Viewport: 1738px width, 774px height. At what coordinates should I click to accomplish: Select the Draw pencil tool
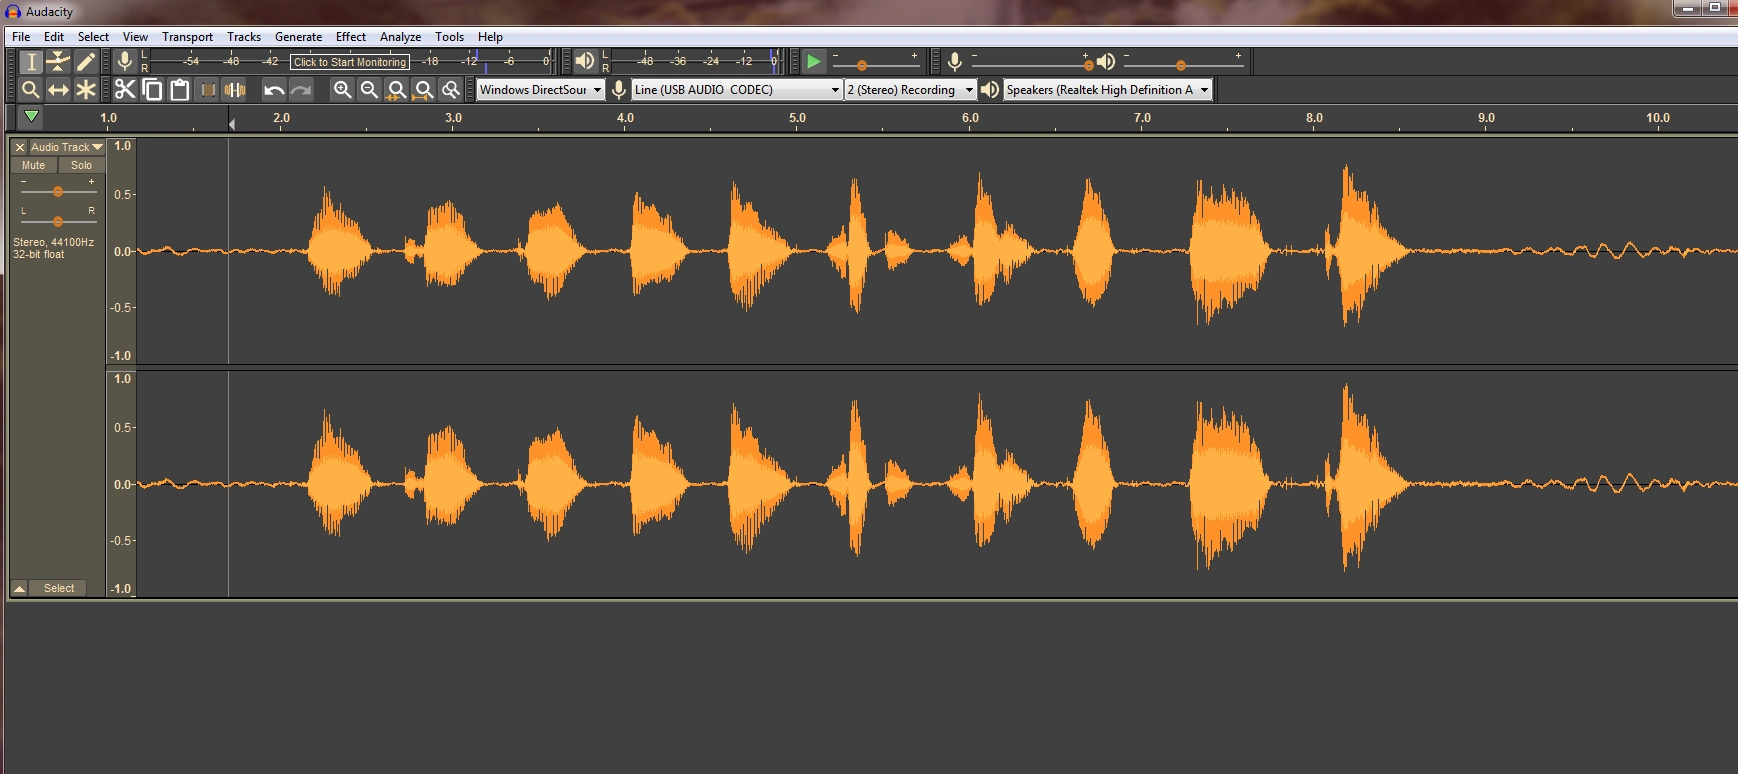pos(86,62)
